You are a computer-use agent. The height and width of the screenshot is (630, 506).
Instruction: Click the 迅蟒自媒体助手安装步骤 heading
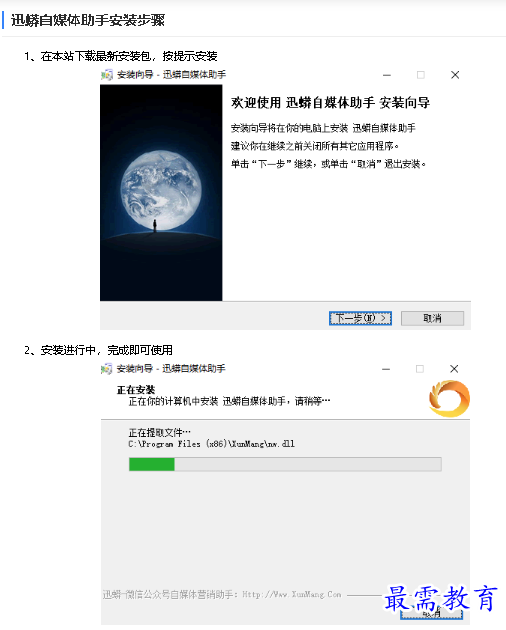(x=88, y=20)
